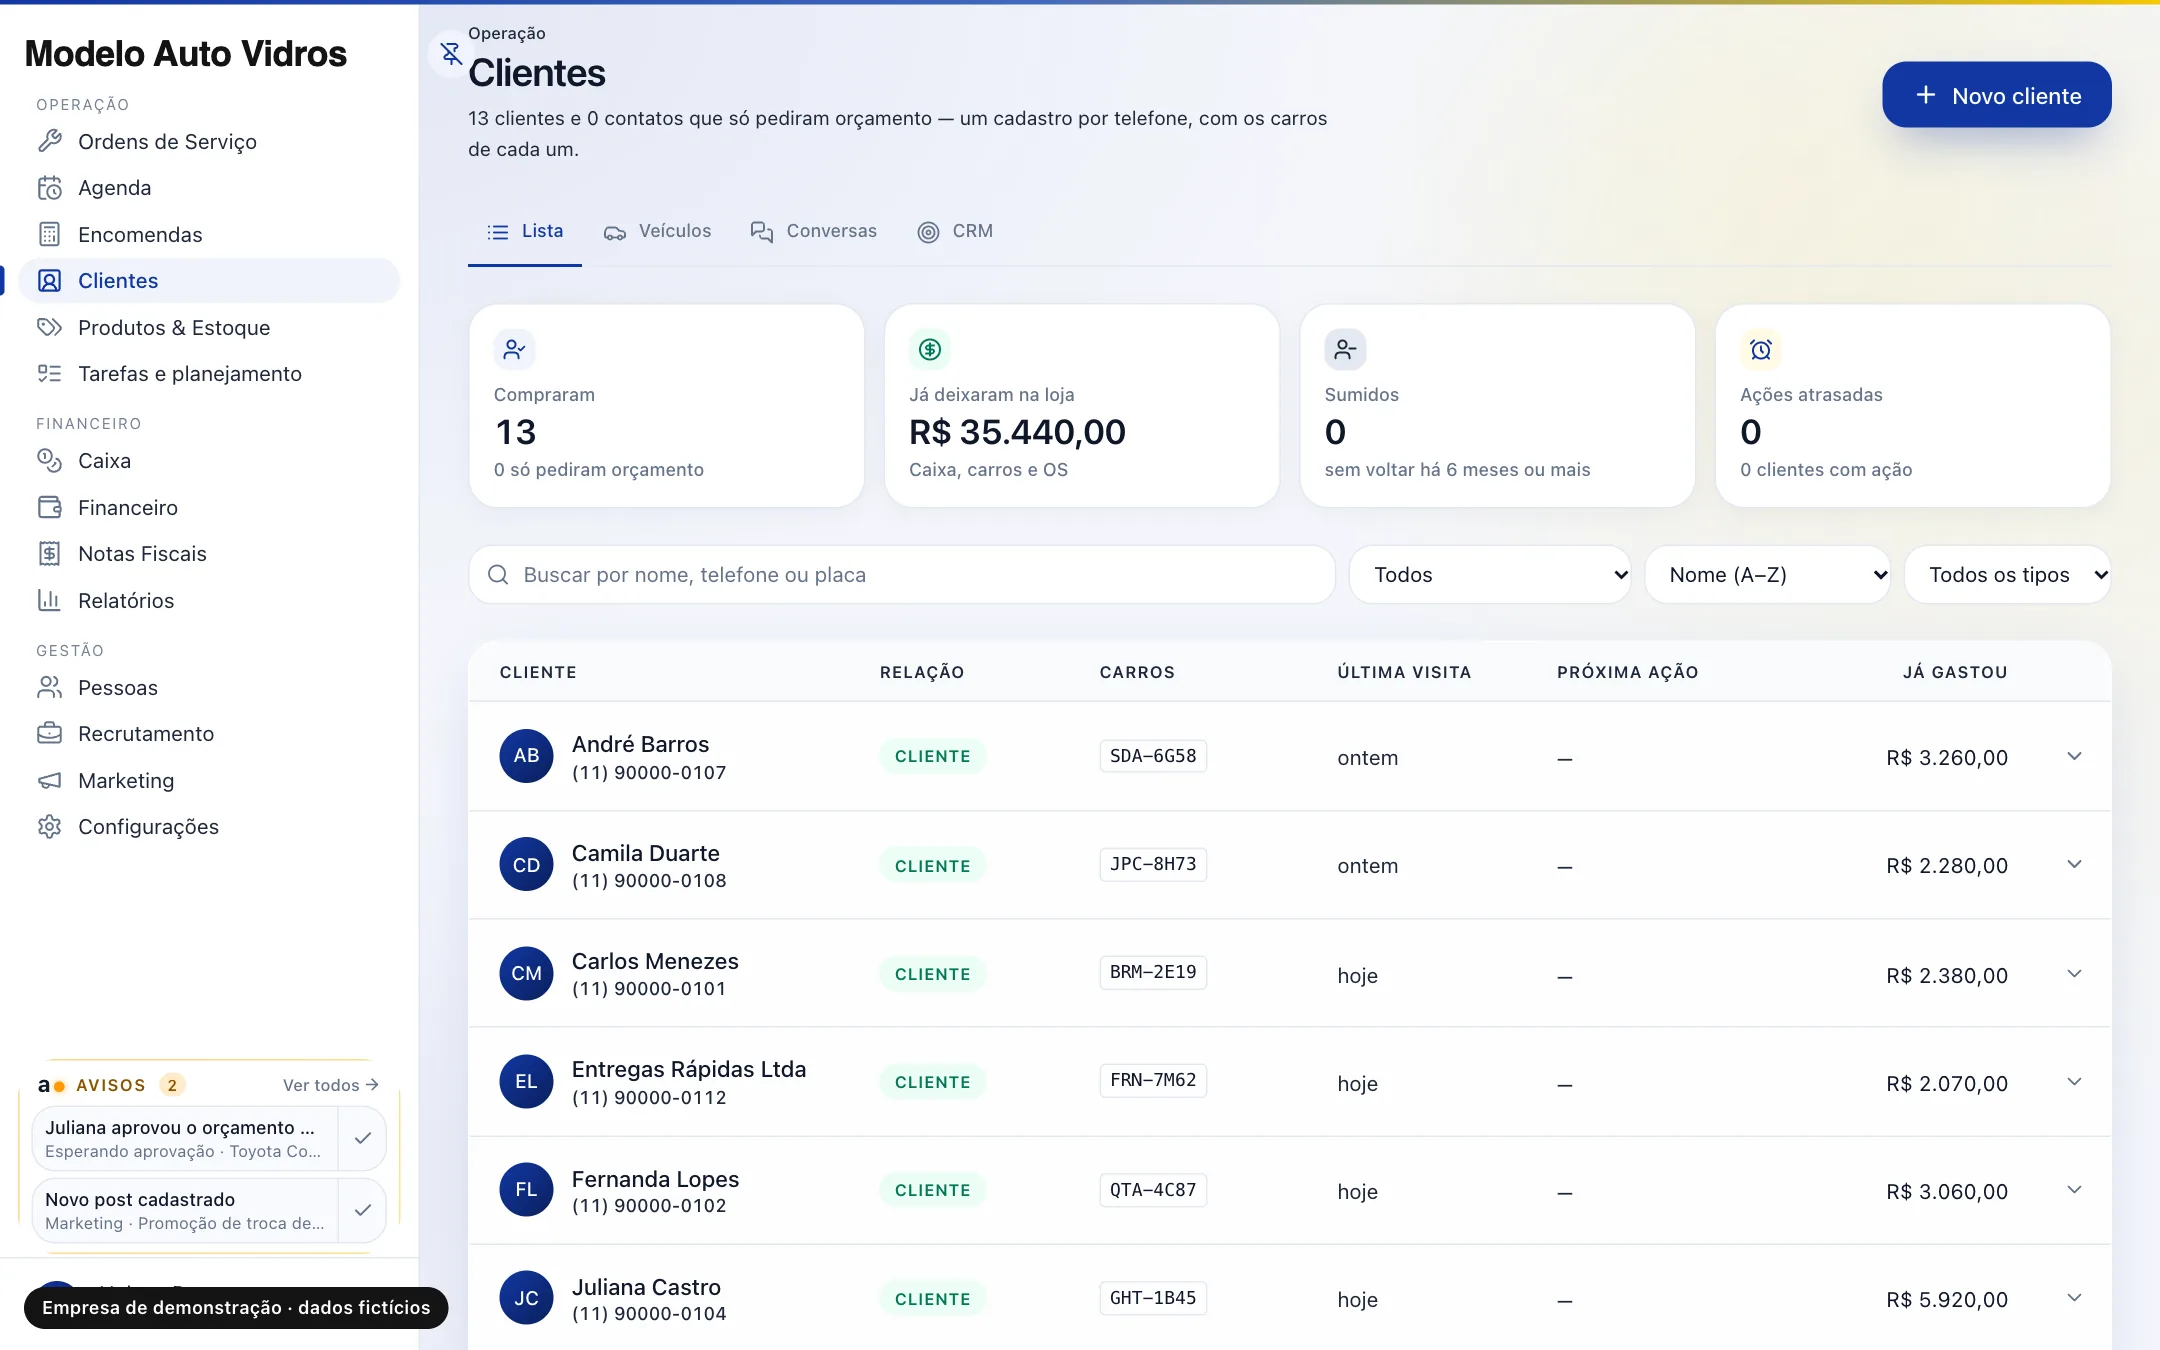Click the CLIENTE badge for Camila Duarte
2160x1350 pixels.
click(932, 866)
